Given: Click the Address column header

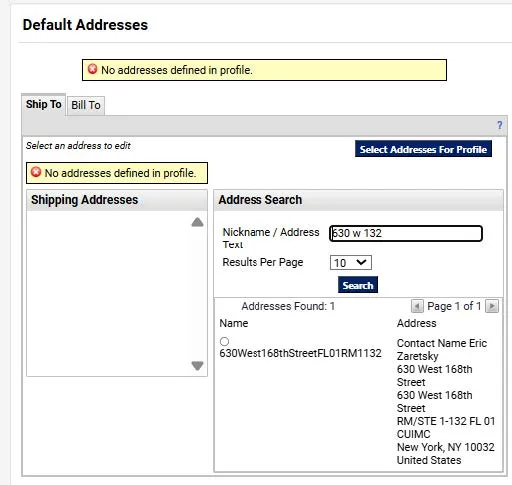Looking at the screenshot, I should click(416, 323).
